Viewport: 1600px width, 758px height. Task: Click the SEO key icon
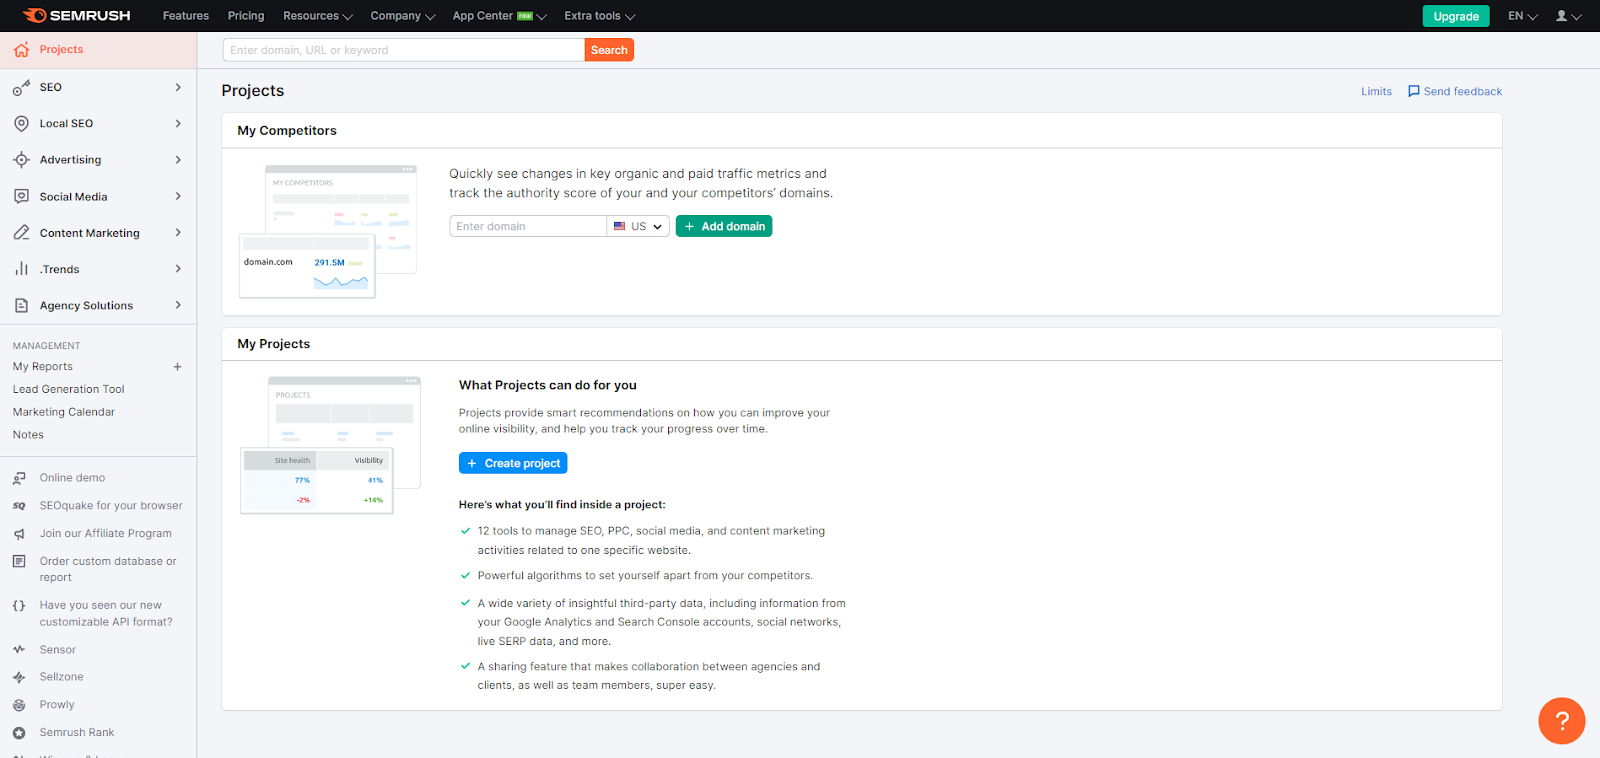pos(21,88)
